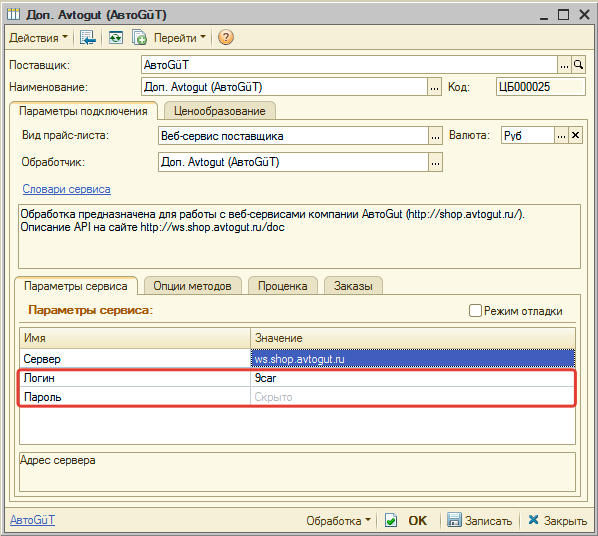Image resolution: width=598 pixels, height=536 pixels.
Task: Click the help question mark icon
Action: 225,37
